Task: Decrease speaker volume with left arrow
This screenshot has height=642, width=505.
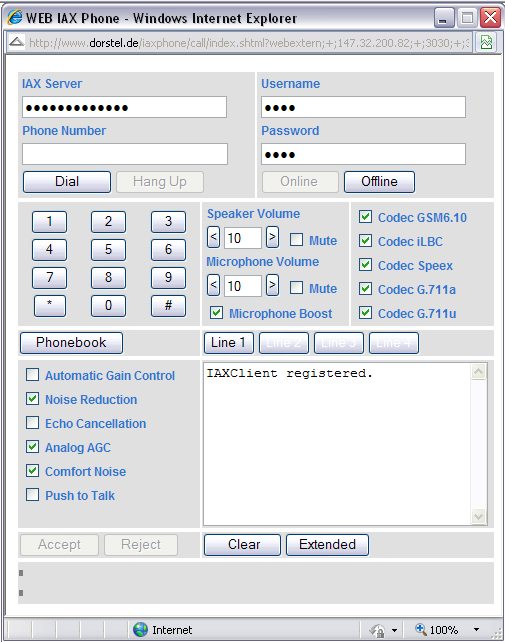Action: 213,237
